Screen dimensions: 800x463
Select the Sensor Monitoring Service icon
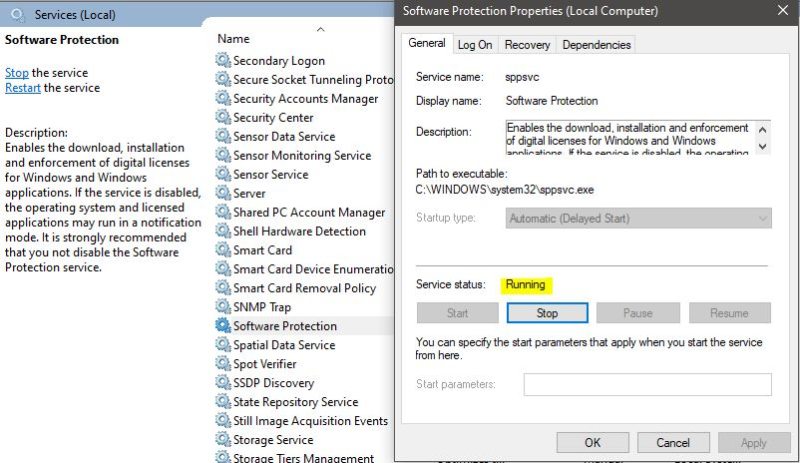tap(223, 155)
